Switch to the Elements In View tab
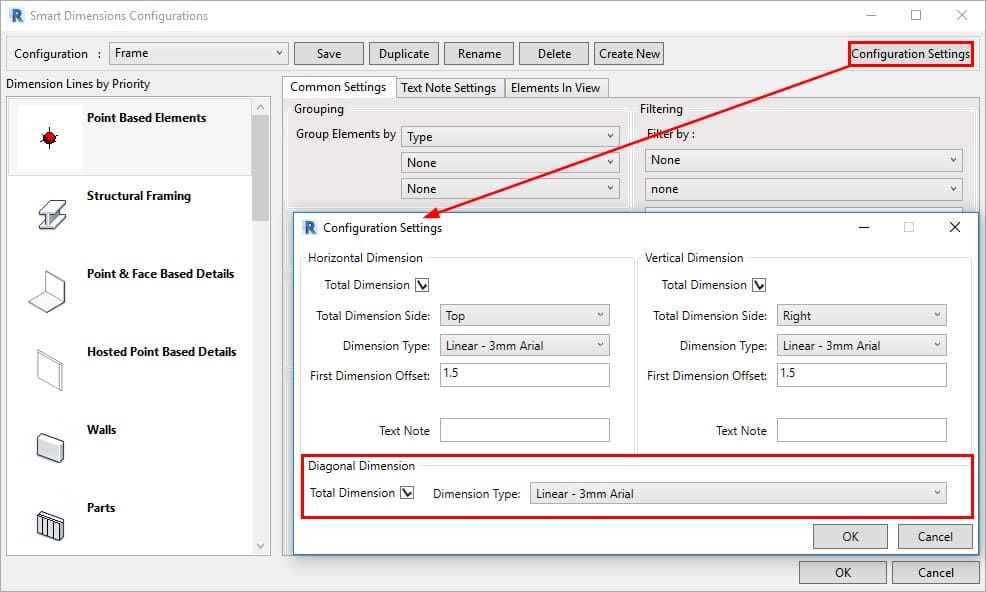The height and width of the screenshot is (592, 986). [x=555, y=88]
